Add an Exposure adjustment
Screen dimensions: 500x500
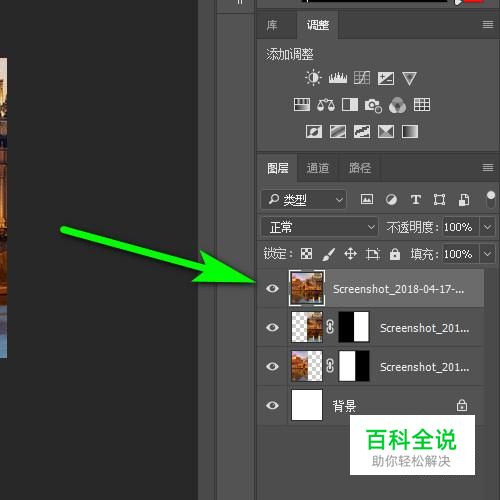[x=386, y=79]
